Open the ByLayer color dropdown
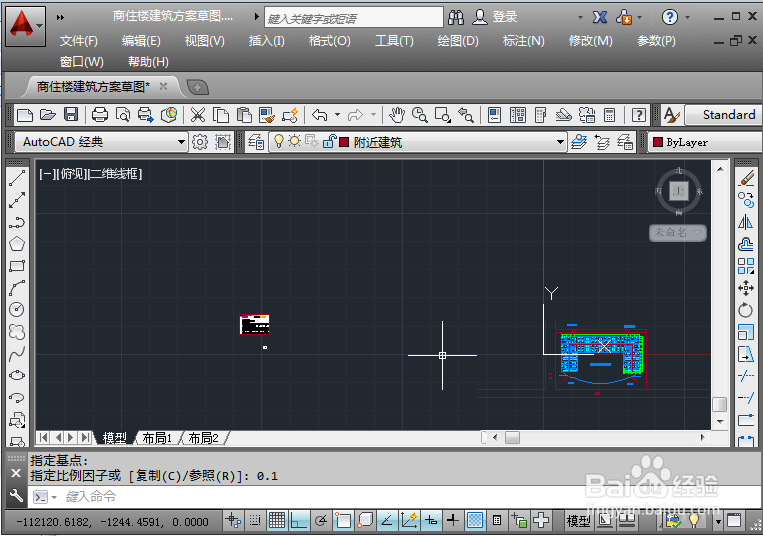The height and width of the screenshot is (536, 763). pos(705,142)
